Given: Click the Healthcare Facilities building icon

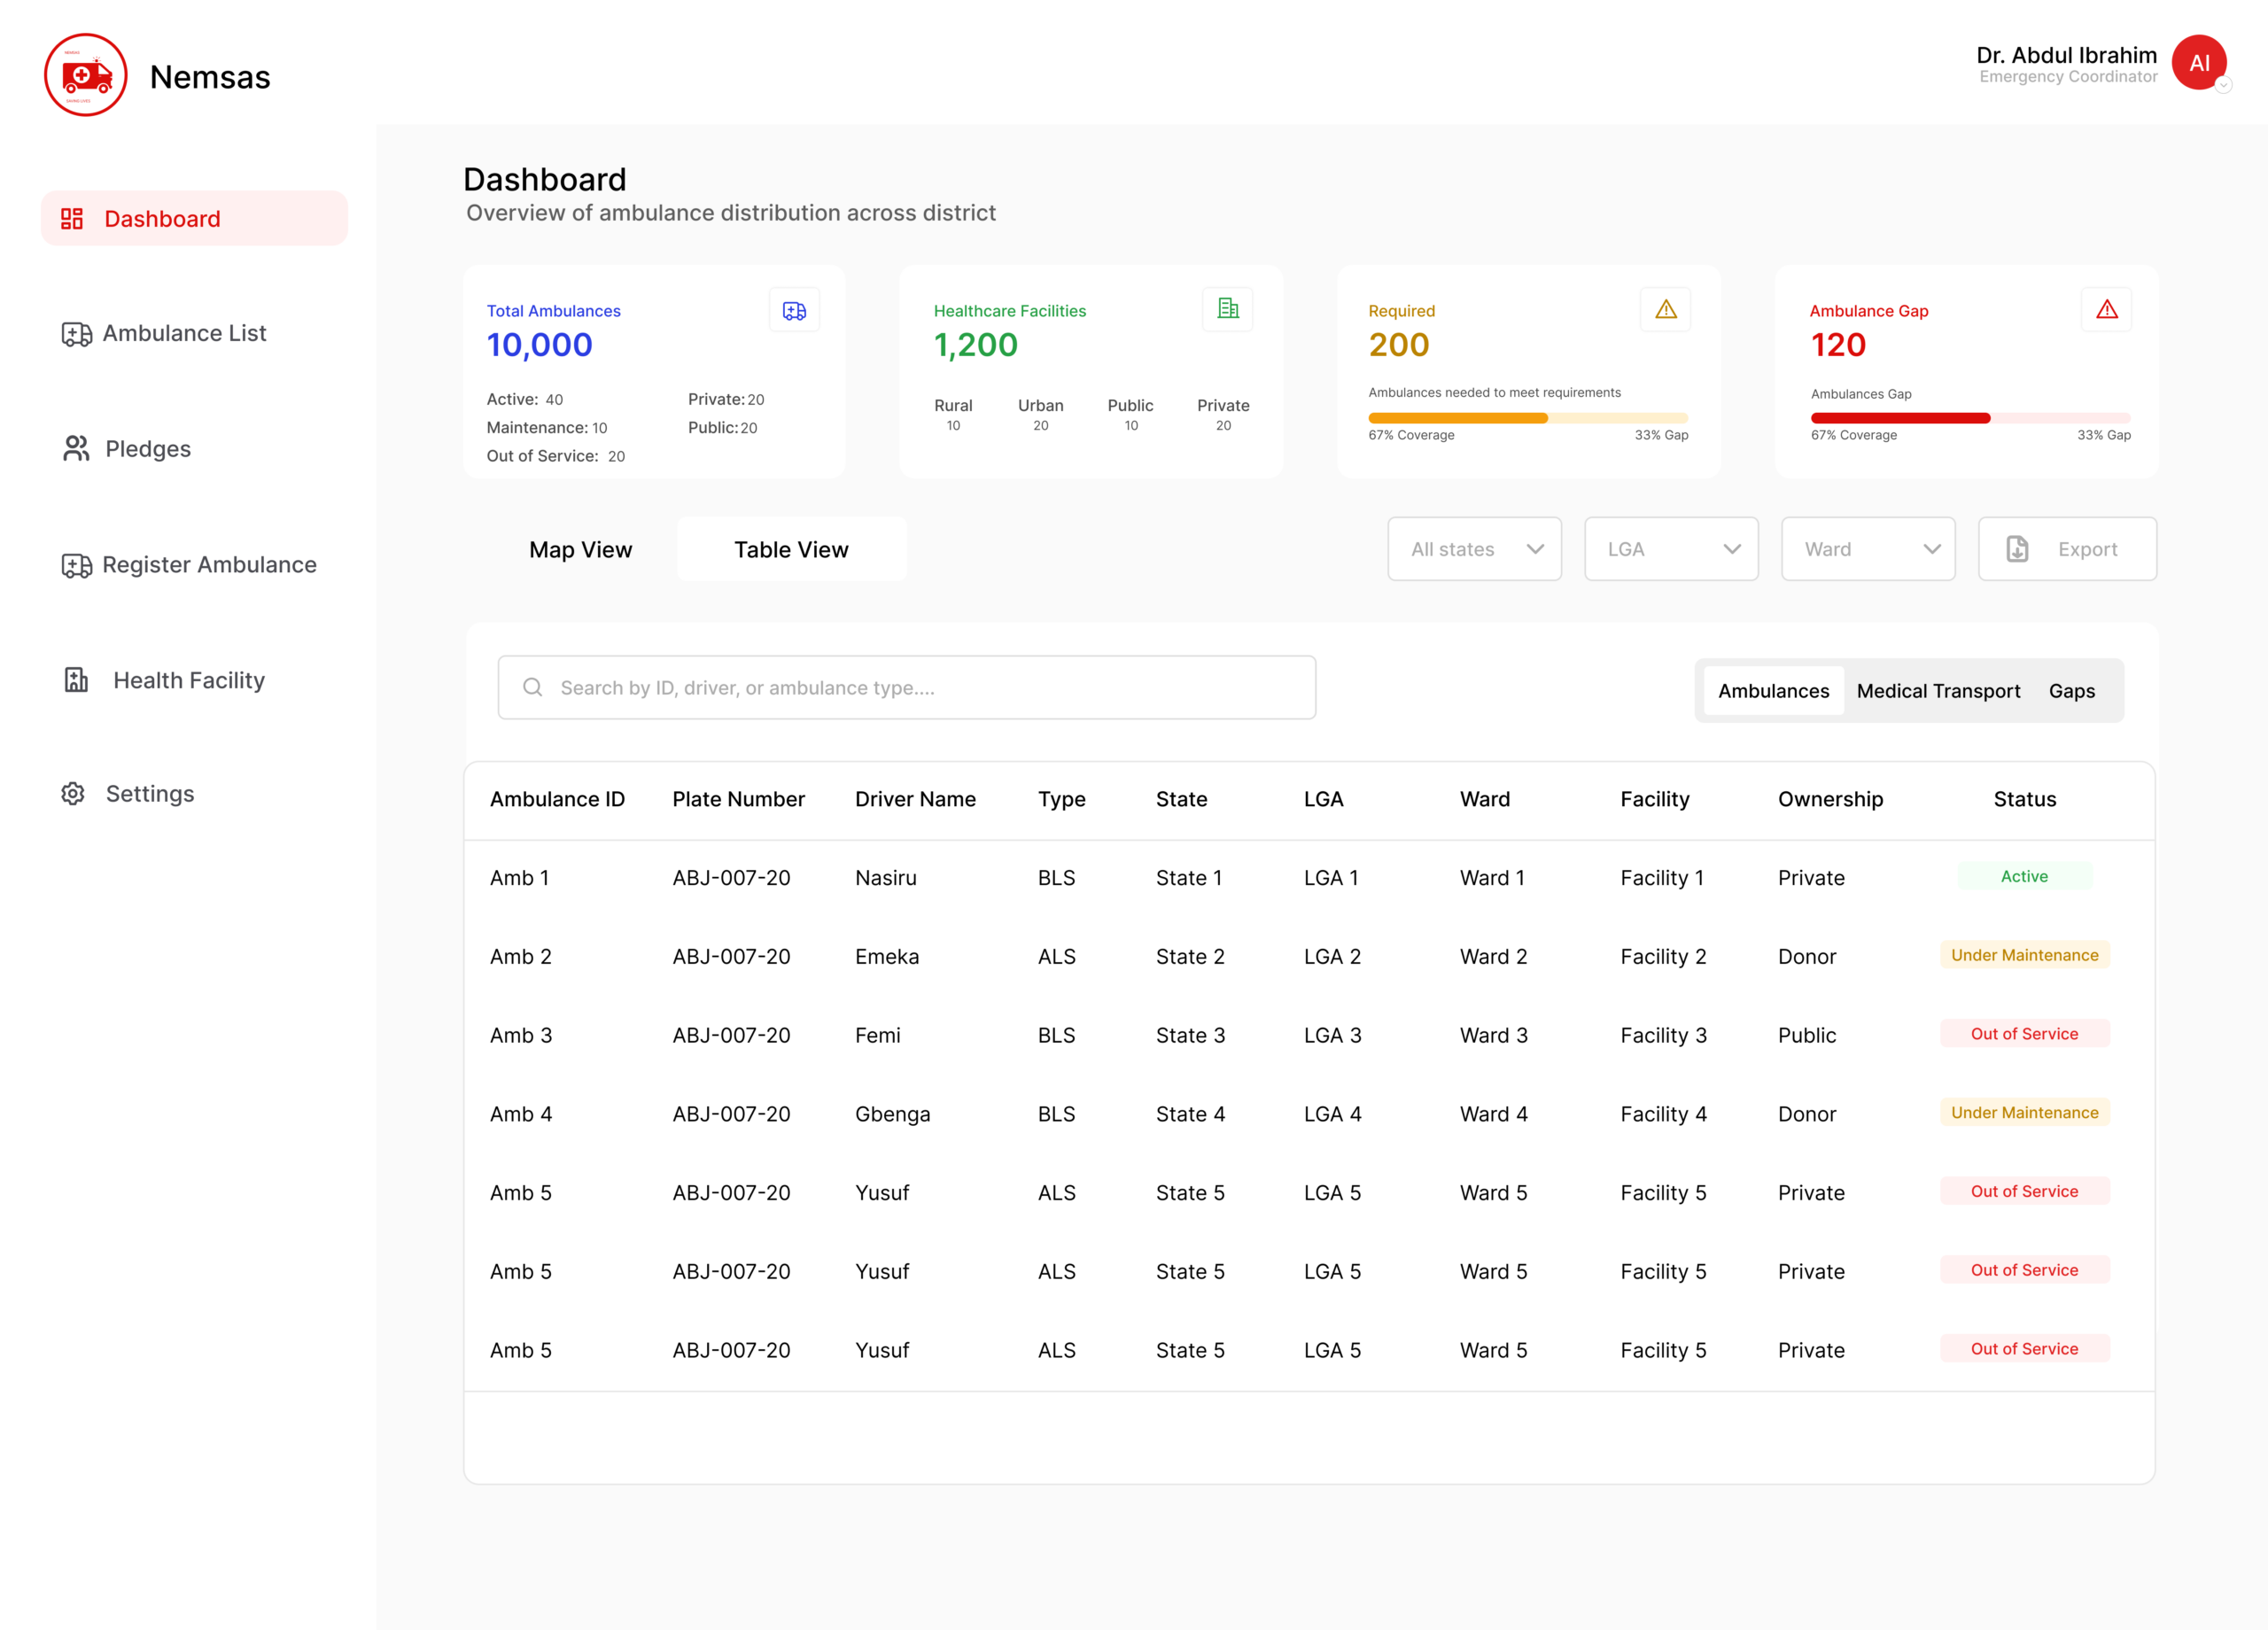Looking at the screenshot, I should pyautogui.click(x=1228, y=309).
